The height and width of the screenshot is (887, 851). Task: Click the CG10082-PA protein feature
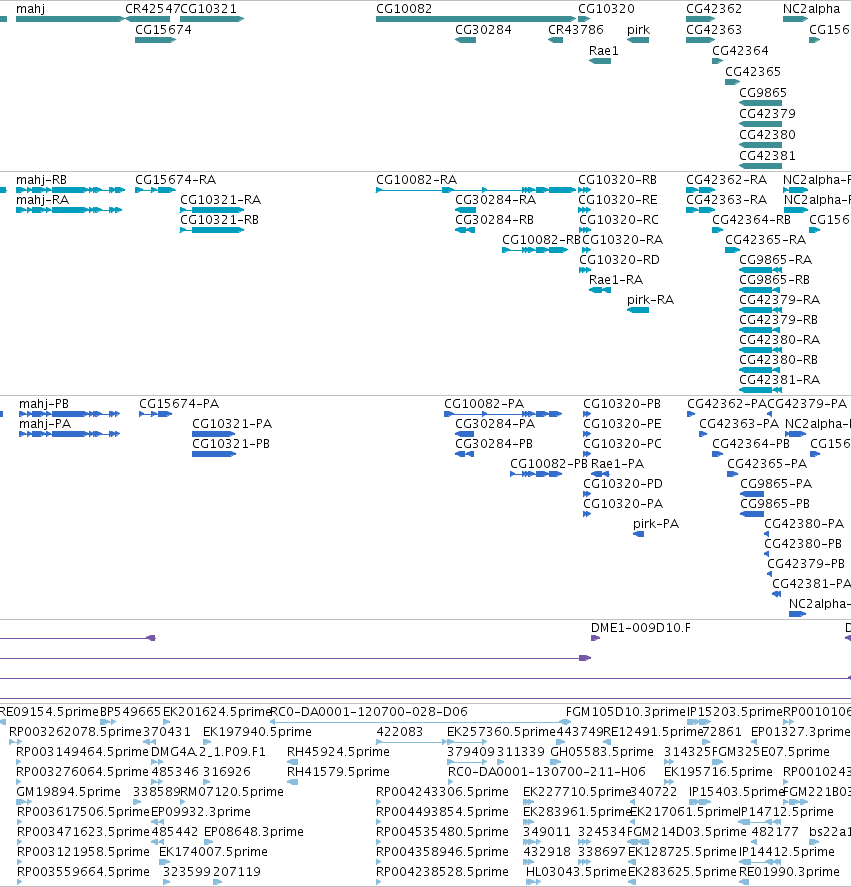coord(503,414)
